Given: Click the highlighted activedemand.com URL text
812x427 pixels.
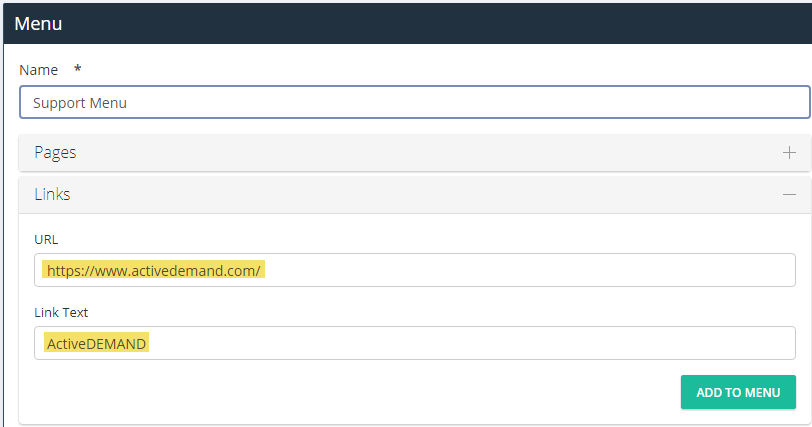Looking at the screenshot, I should (154, 270).
